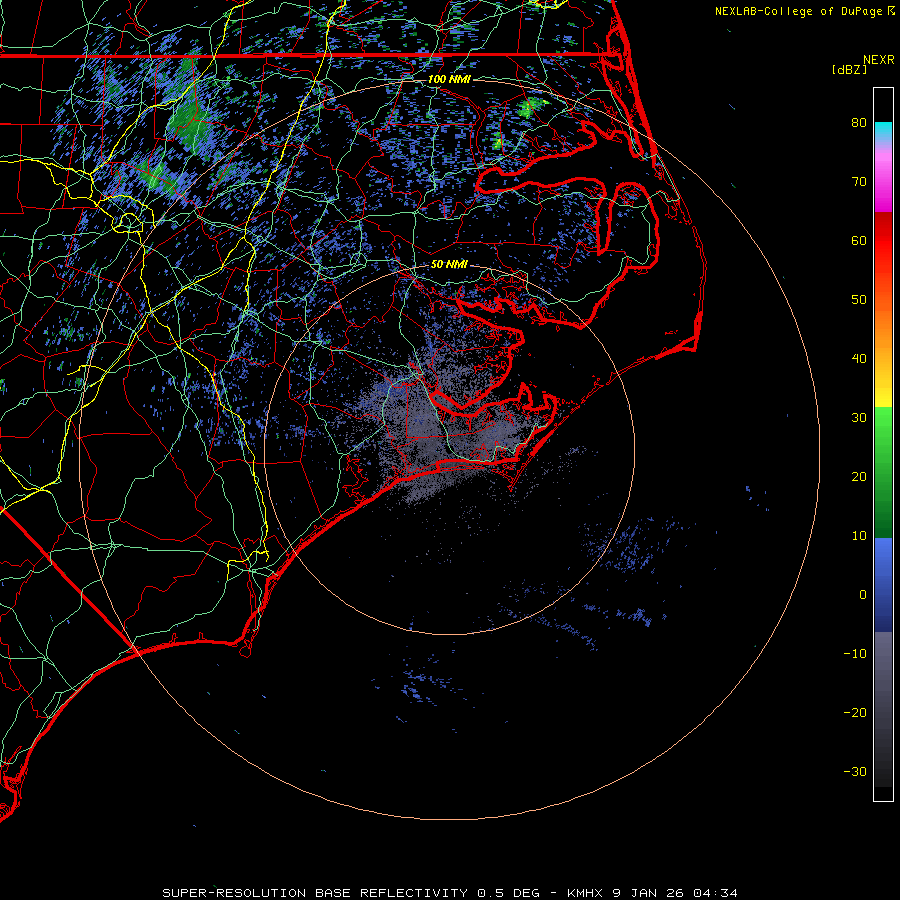Click the -30 dBZ scale value
The height and width of the screenshot is (900, 900).
[855, 772]
